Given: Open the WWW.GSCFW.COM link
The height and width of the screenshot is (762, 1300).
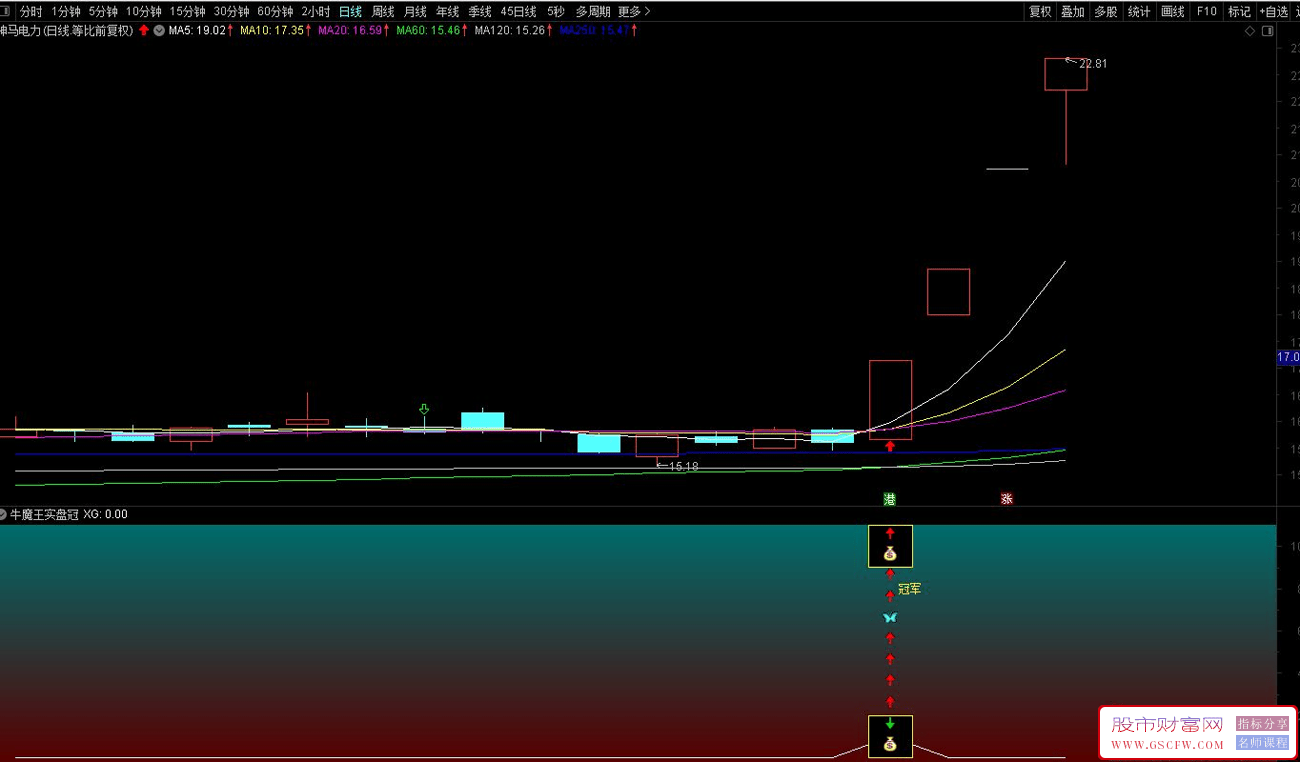Looking at the screenshot, I should coord(1167,745).
